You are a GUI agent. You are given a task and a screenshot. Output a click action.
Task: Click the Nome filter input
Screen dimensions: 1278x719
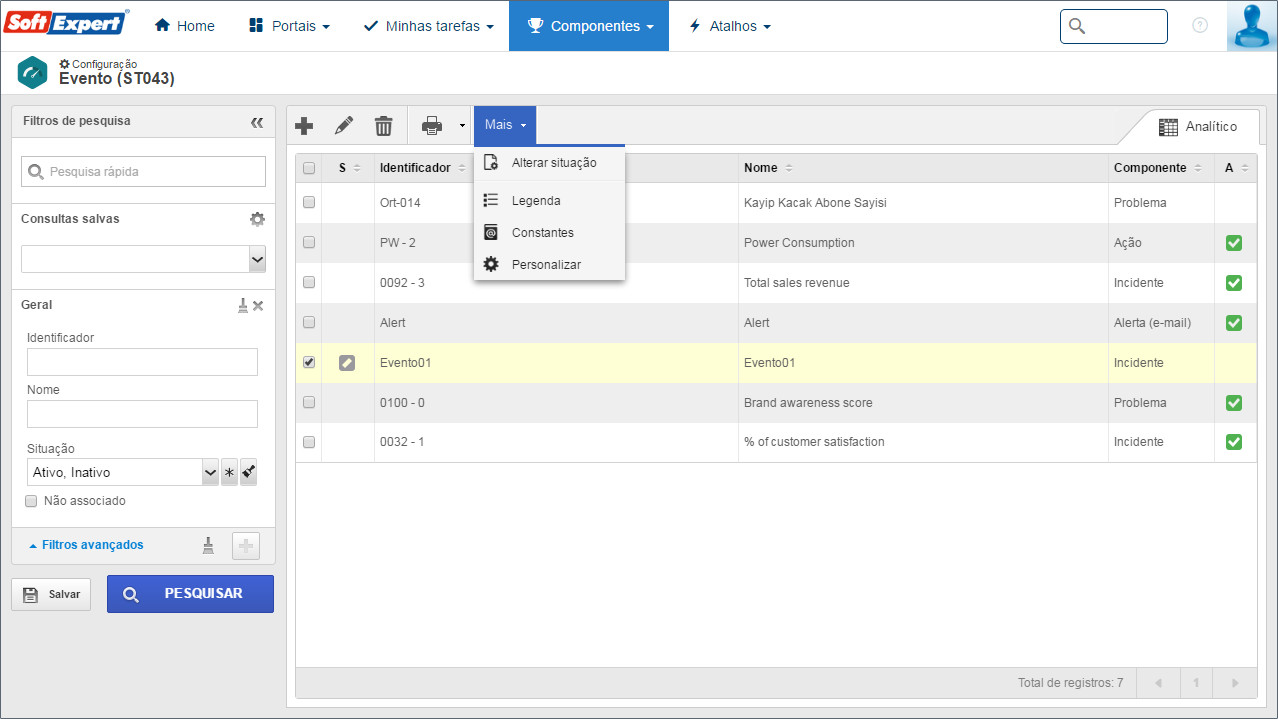tap(142, 414)
